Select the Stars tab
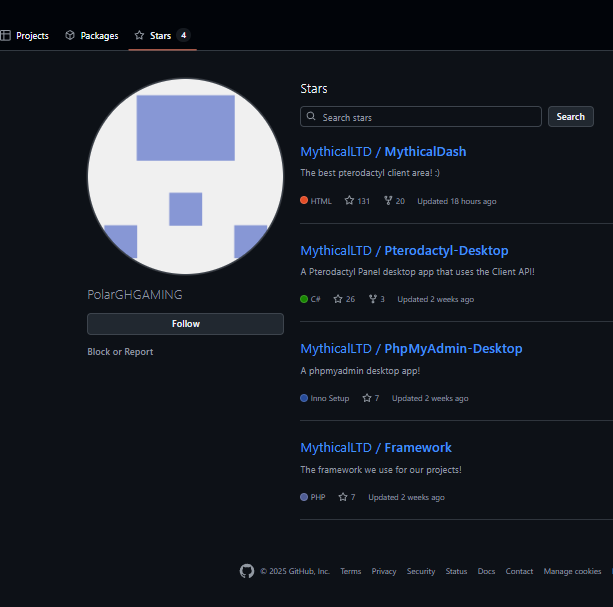 162,36
